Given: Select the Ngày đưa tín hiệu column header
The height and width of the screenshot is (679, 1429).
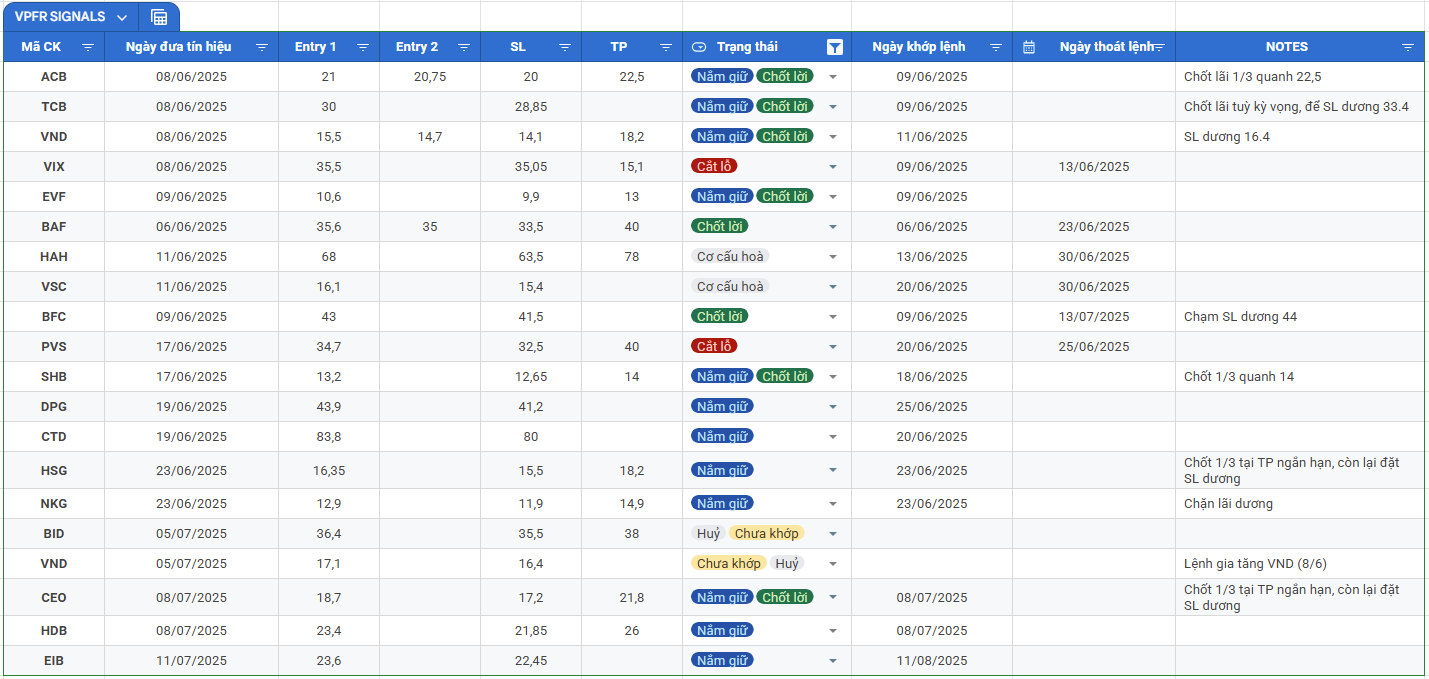Looking at the screenshot, I should tap(179, 47).
